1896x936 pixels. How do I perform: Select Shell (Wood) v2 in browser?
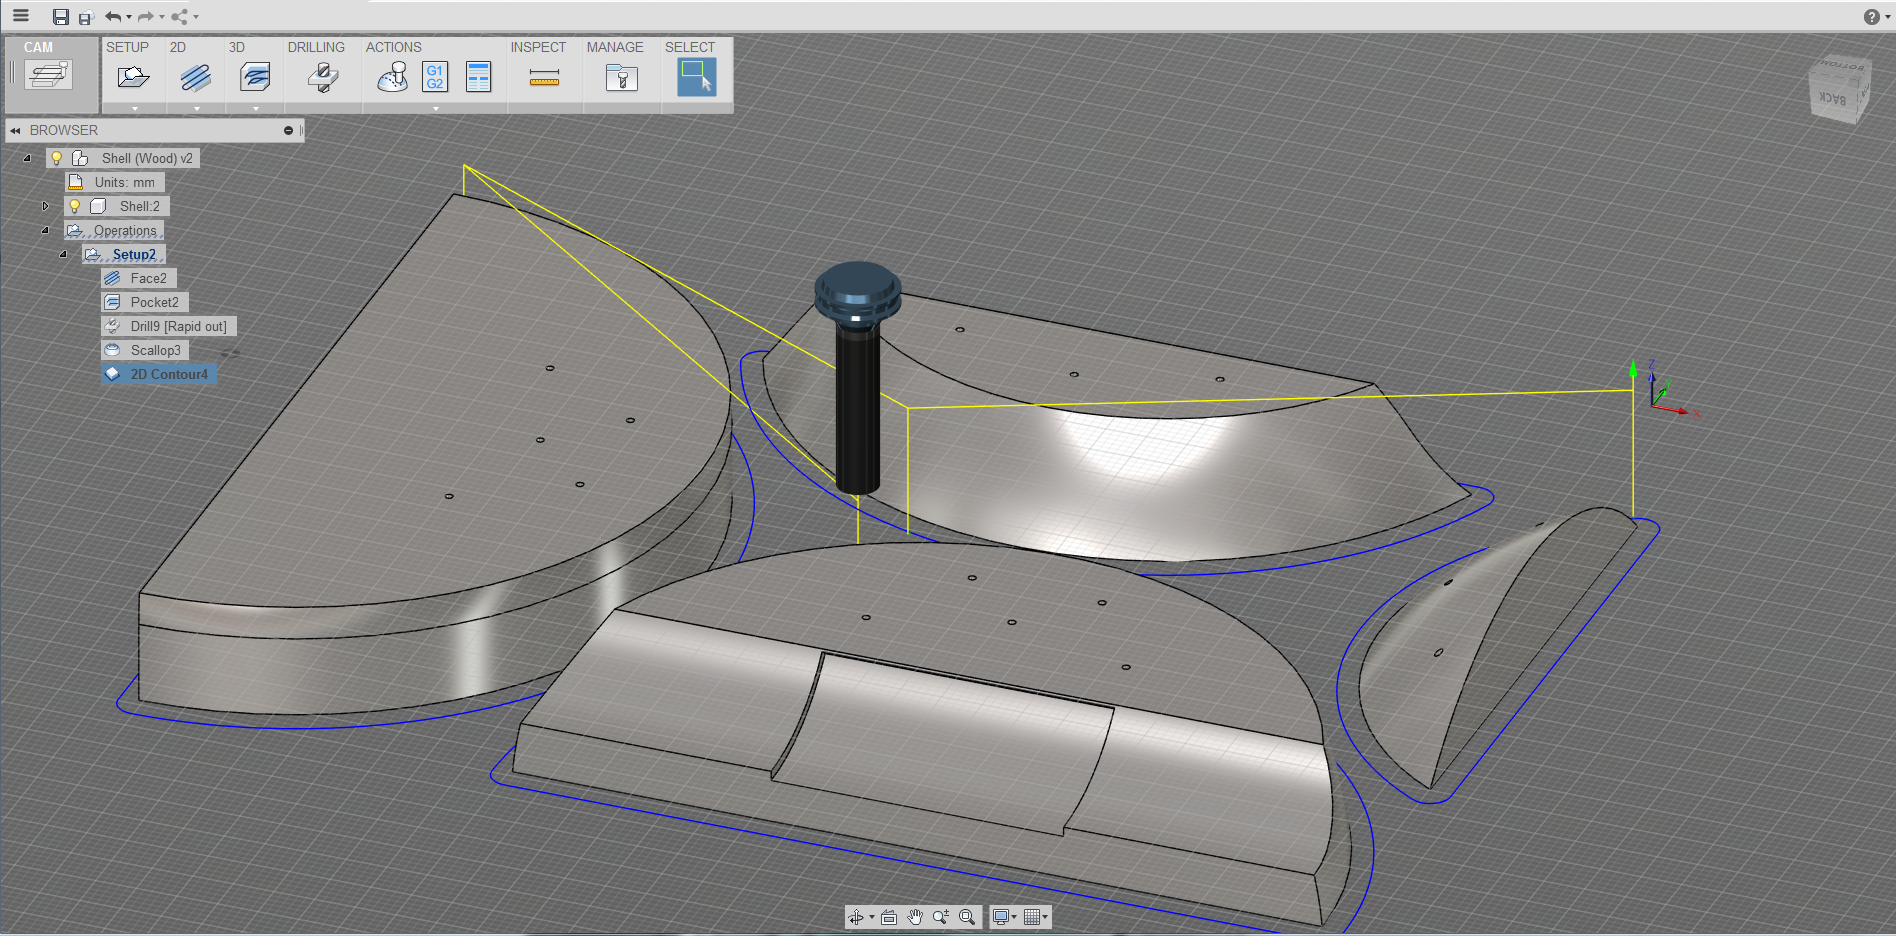pos(146,158)
